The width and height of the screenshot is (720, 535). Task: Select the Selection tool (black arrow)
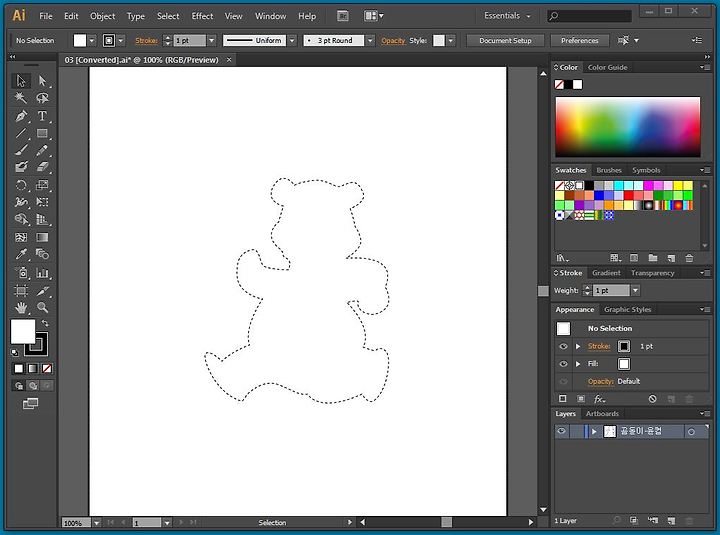21,81
